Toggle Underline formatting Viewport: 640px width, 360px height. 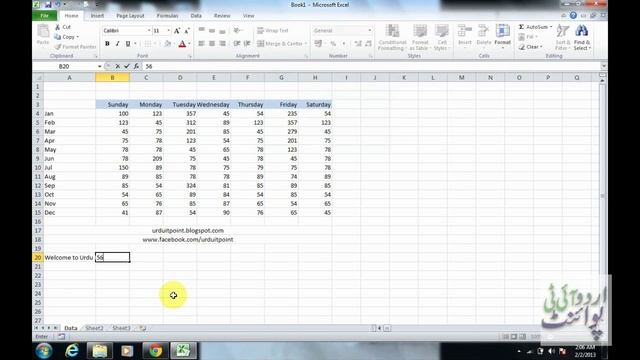pos(128,44)
